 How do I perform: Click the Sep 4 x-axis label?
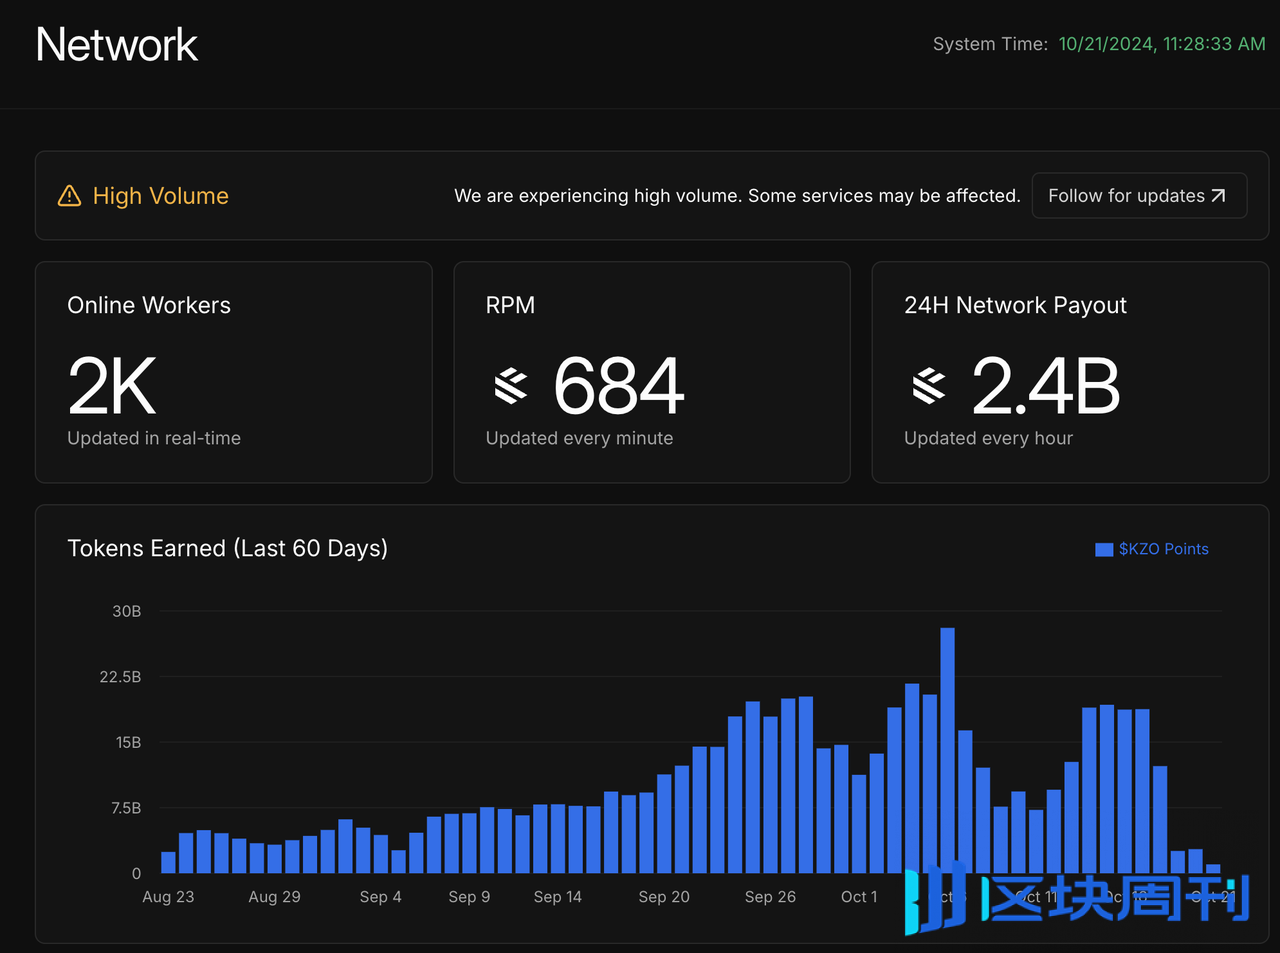pyautogui.click(x=380, y=897)
